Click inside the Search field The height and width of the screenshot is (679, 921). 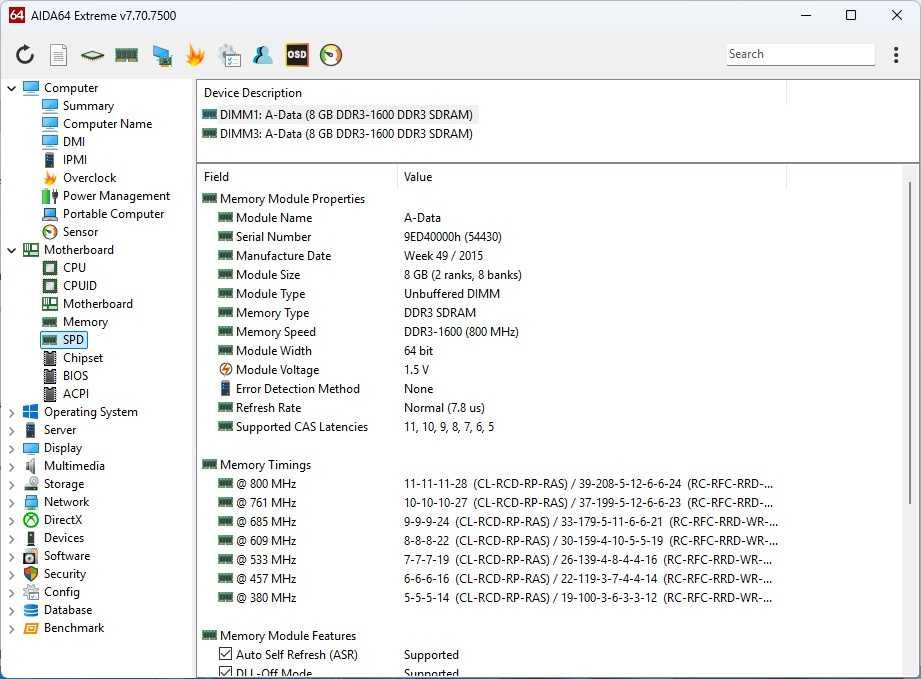coord(800,54)
